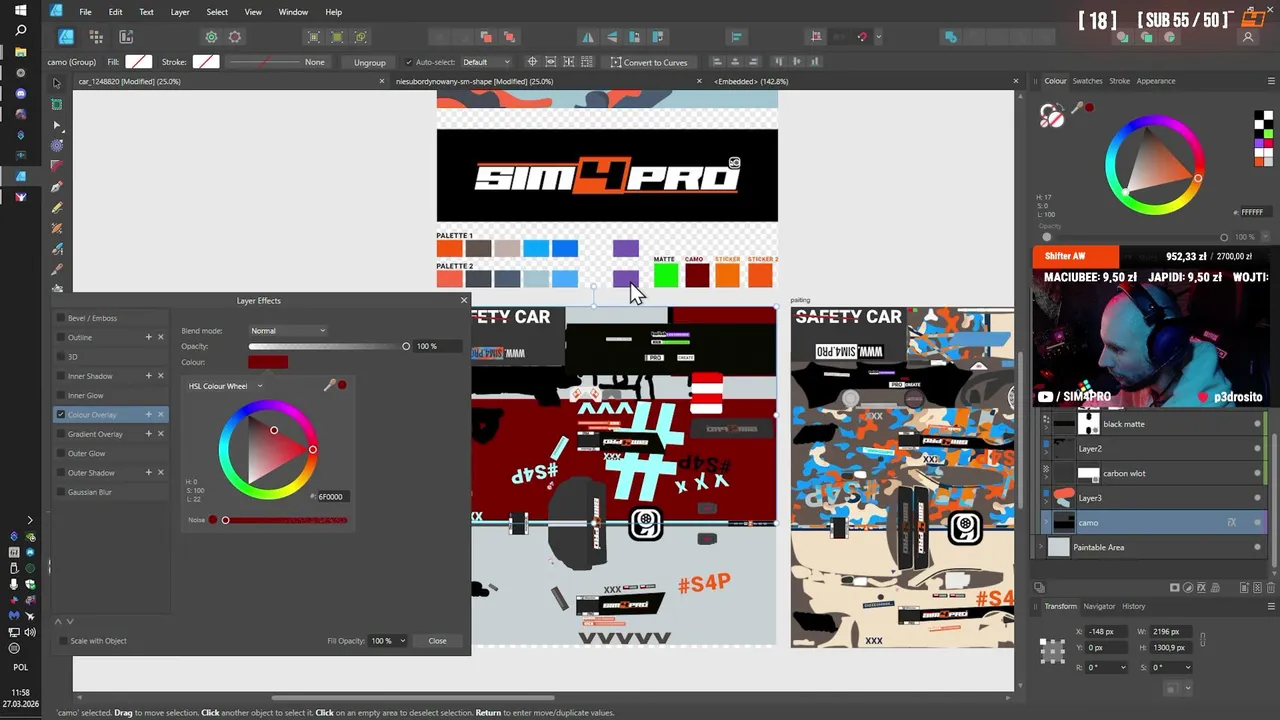The height and width of the screenshot is (720, 1280).
Task: Click the plus button beside Outline effect
Action: tap(148, 337)
